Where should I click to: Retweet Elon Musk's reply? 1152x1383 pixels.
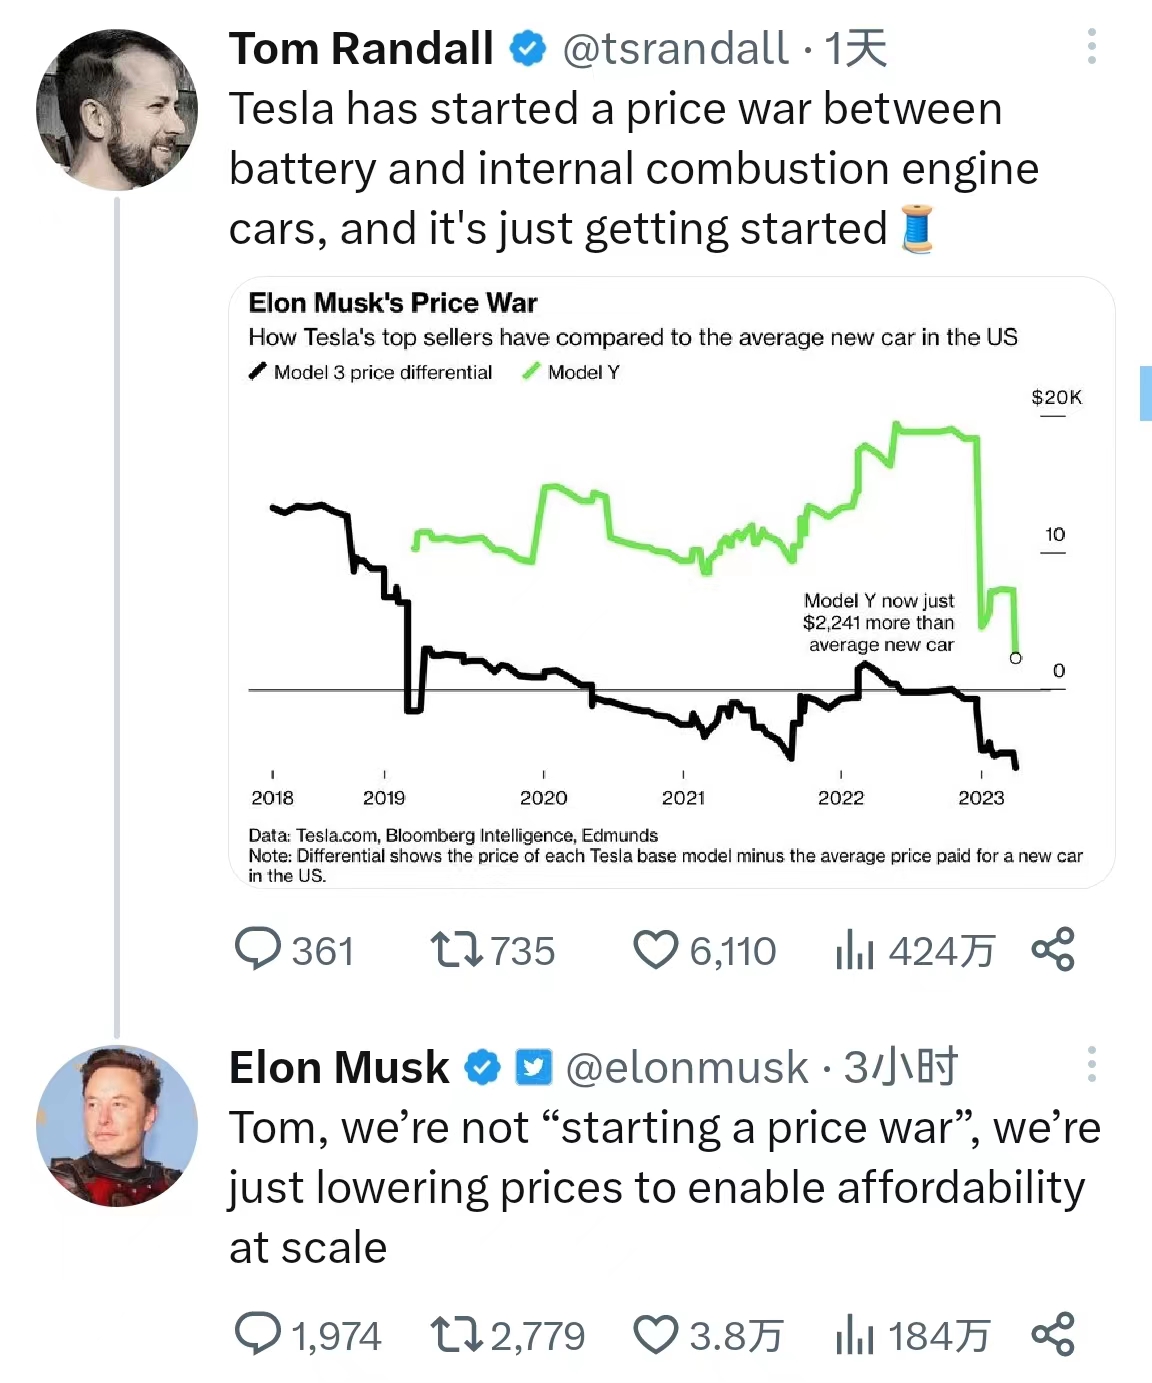[x=456, y=1334]
